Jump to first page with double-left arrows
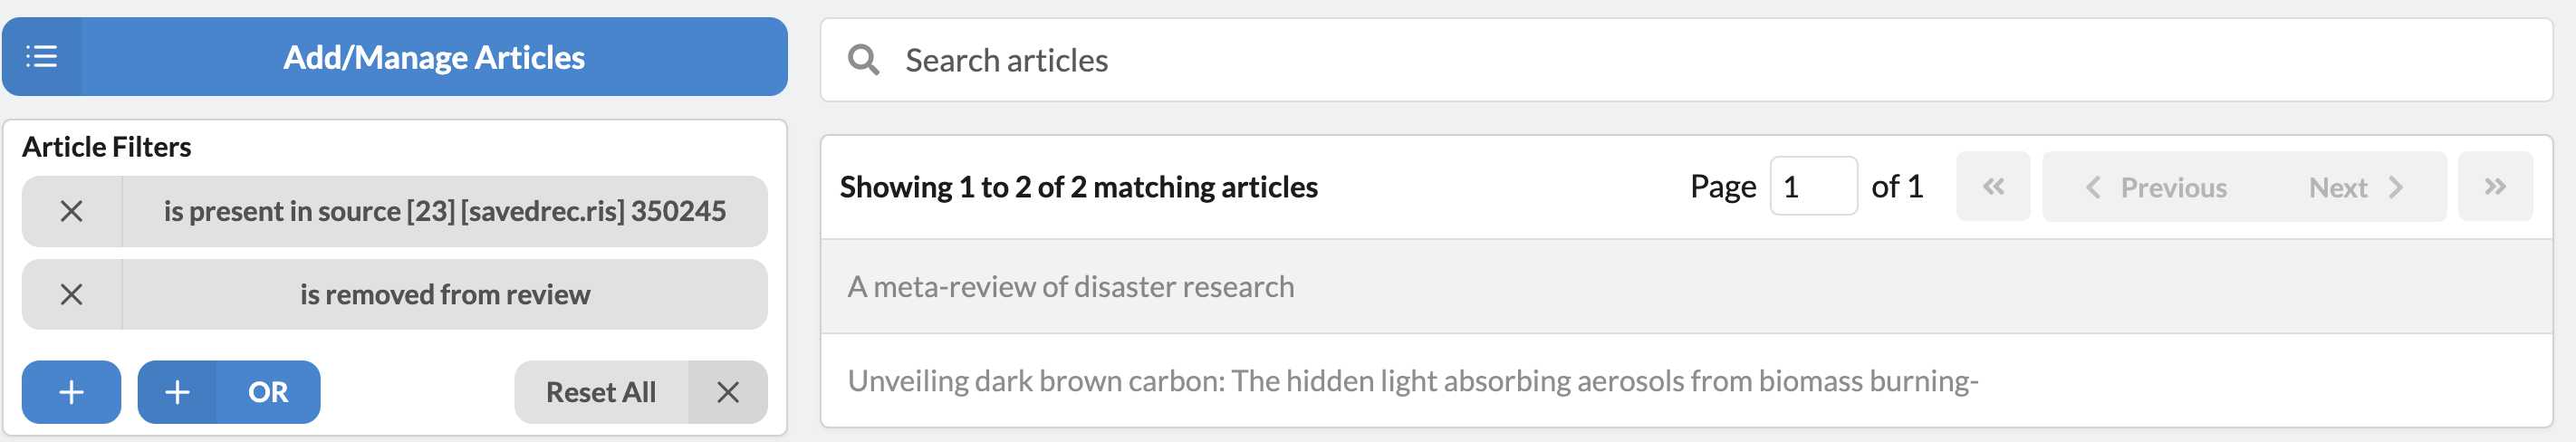Screen dimensions: 2576x442 point(1993,187)
